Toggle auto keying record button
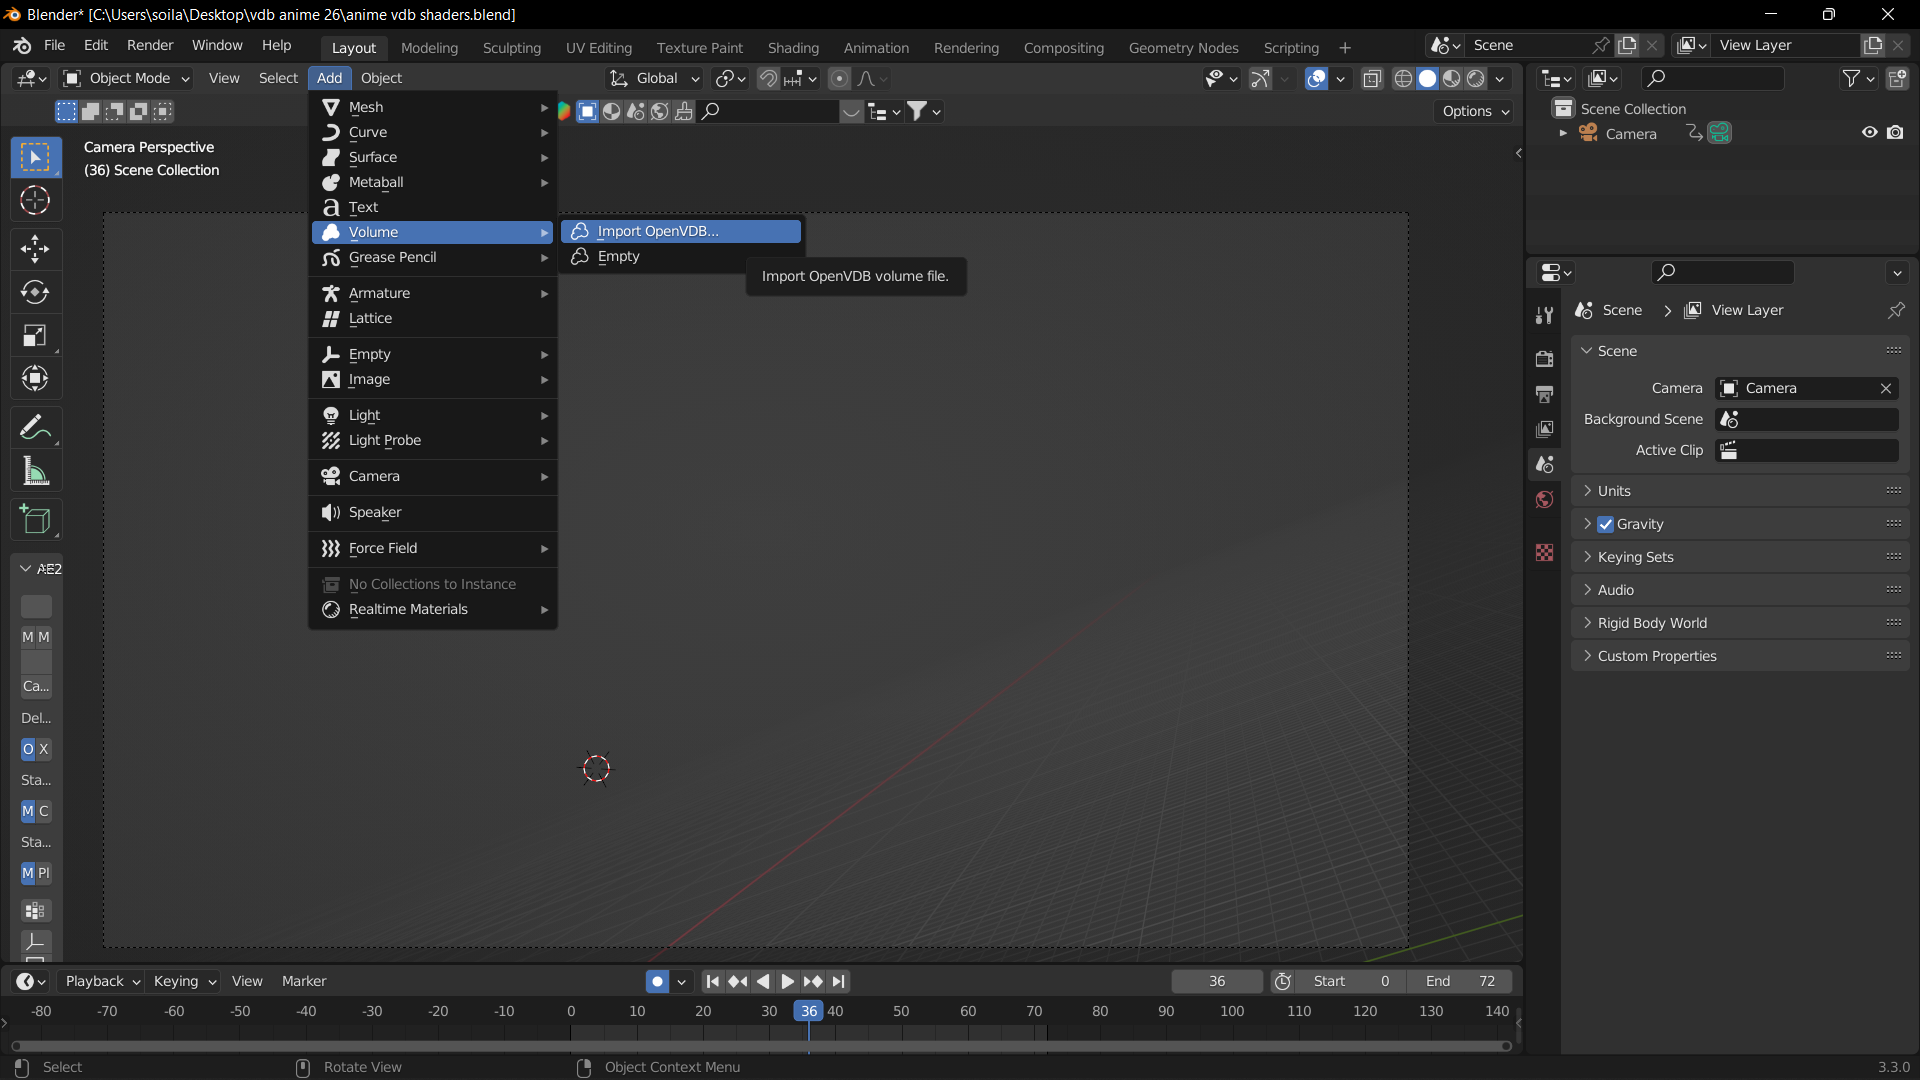This screenshot has height=1080, width=1920. pos(657,982)
